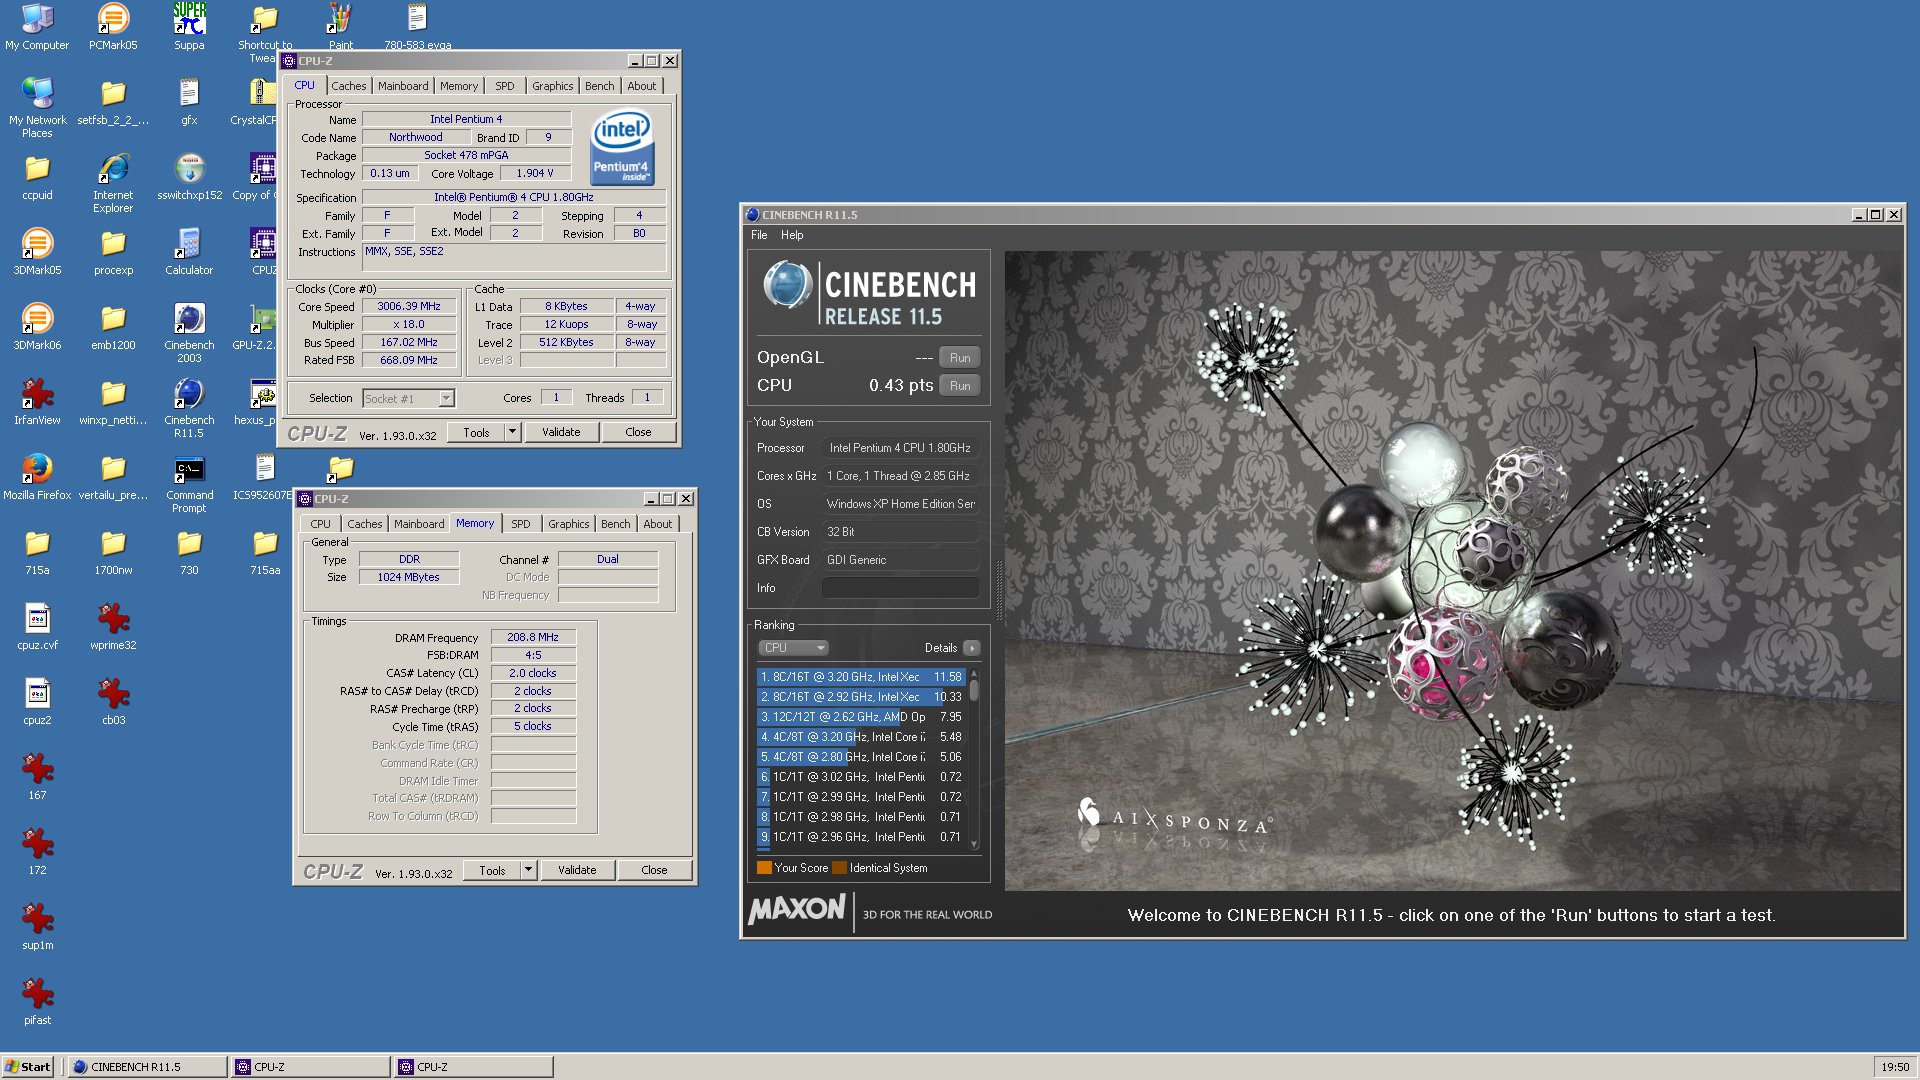Open Paint desktop shortcut

341,27
